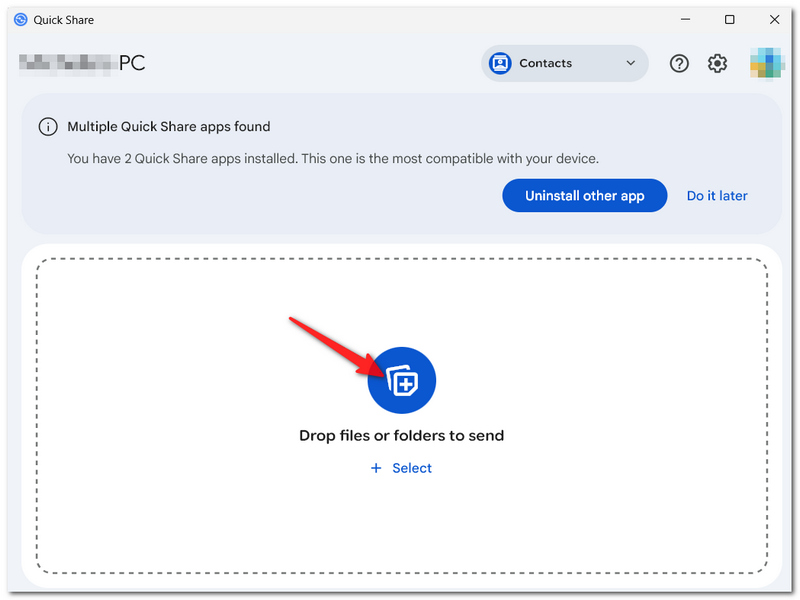Minimize the Quick Share window
The image size is (800, 600).
pyautogui.click(x=685, y=19)
